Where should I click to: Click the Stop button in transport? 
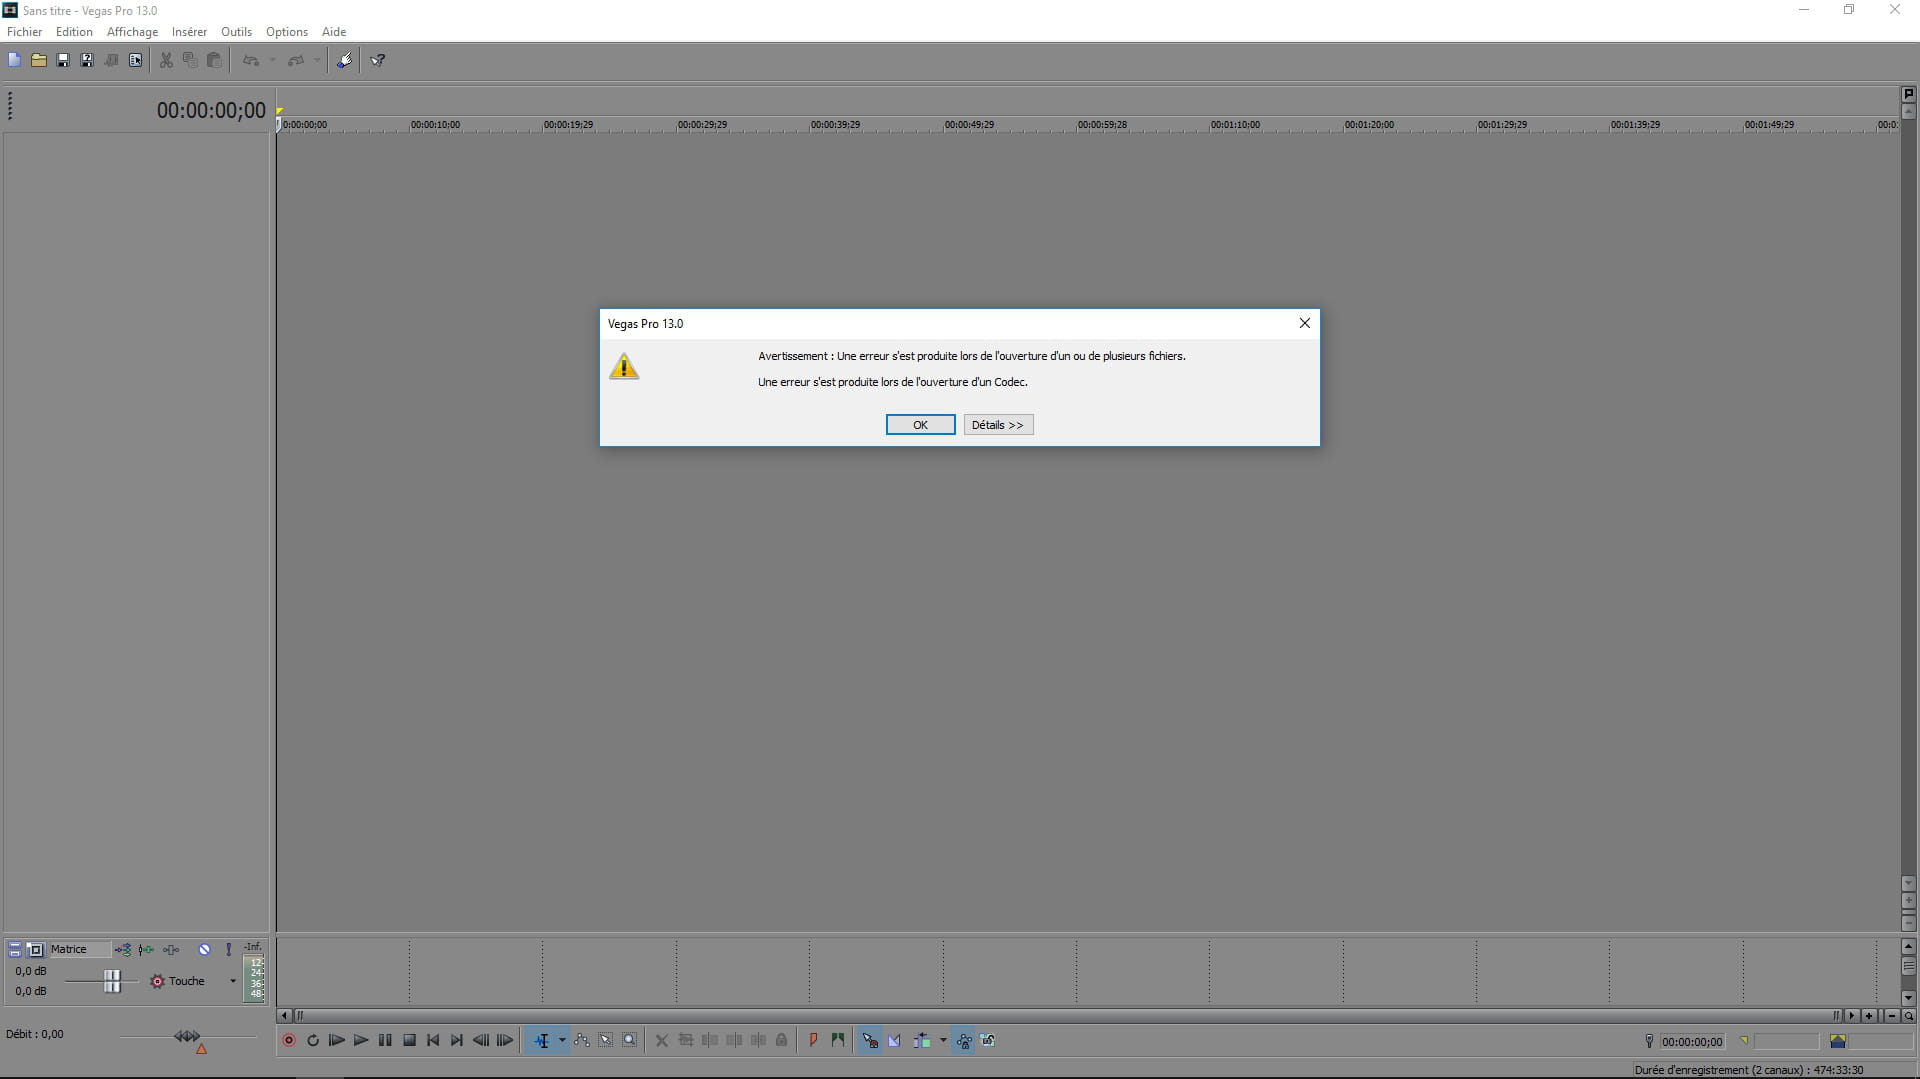point(409,1040)
